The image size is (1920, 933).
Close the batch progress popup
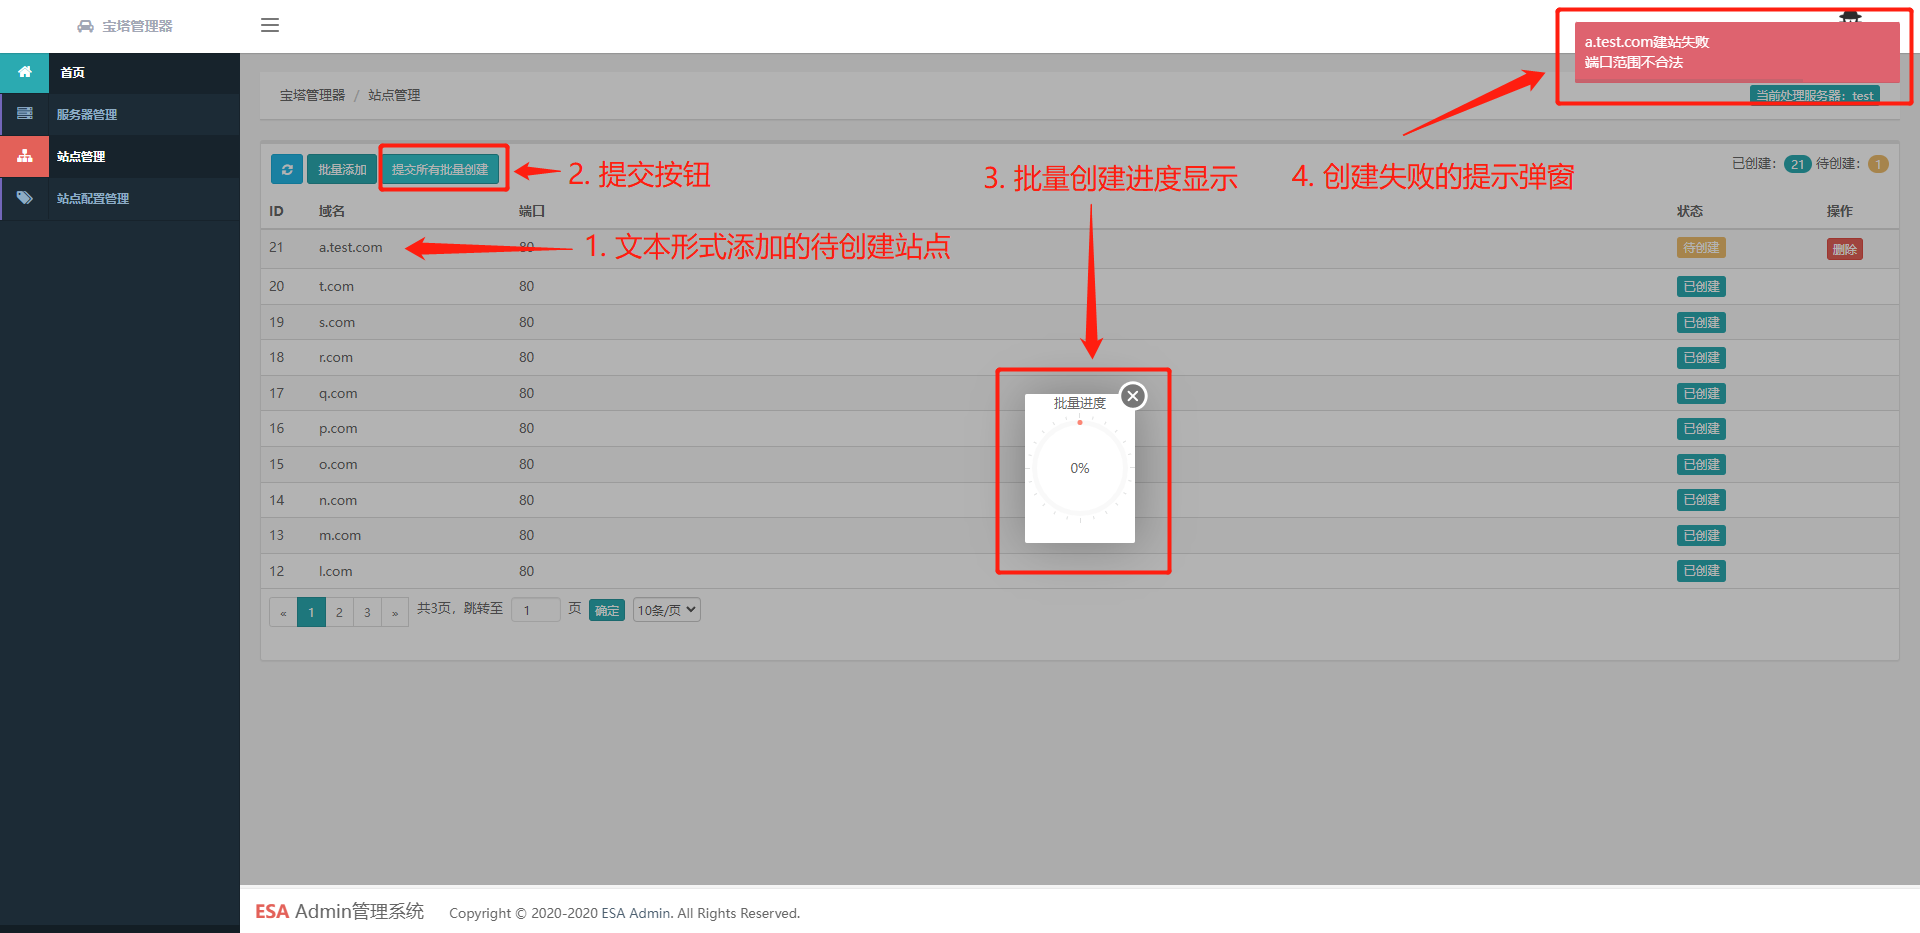point(1133,396)
